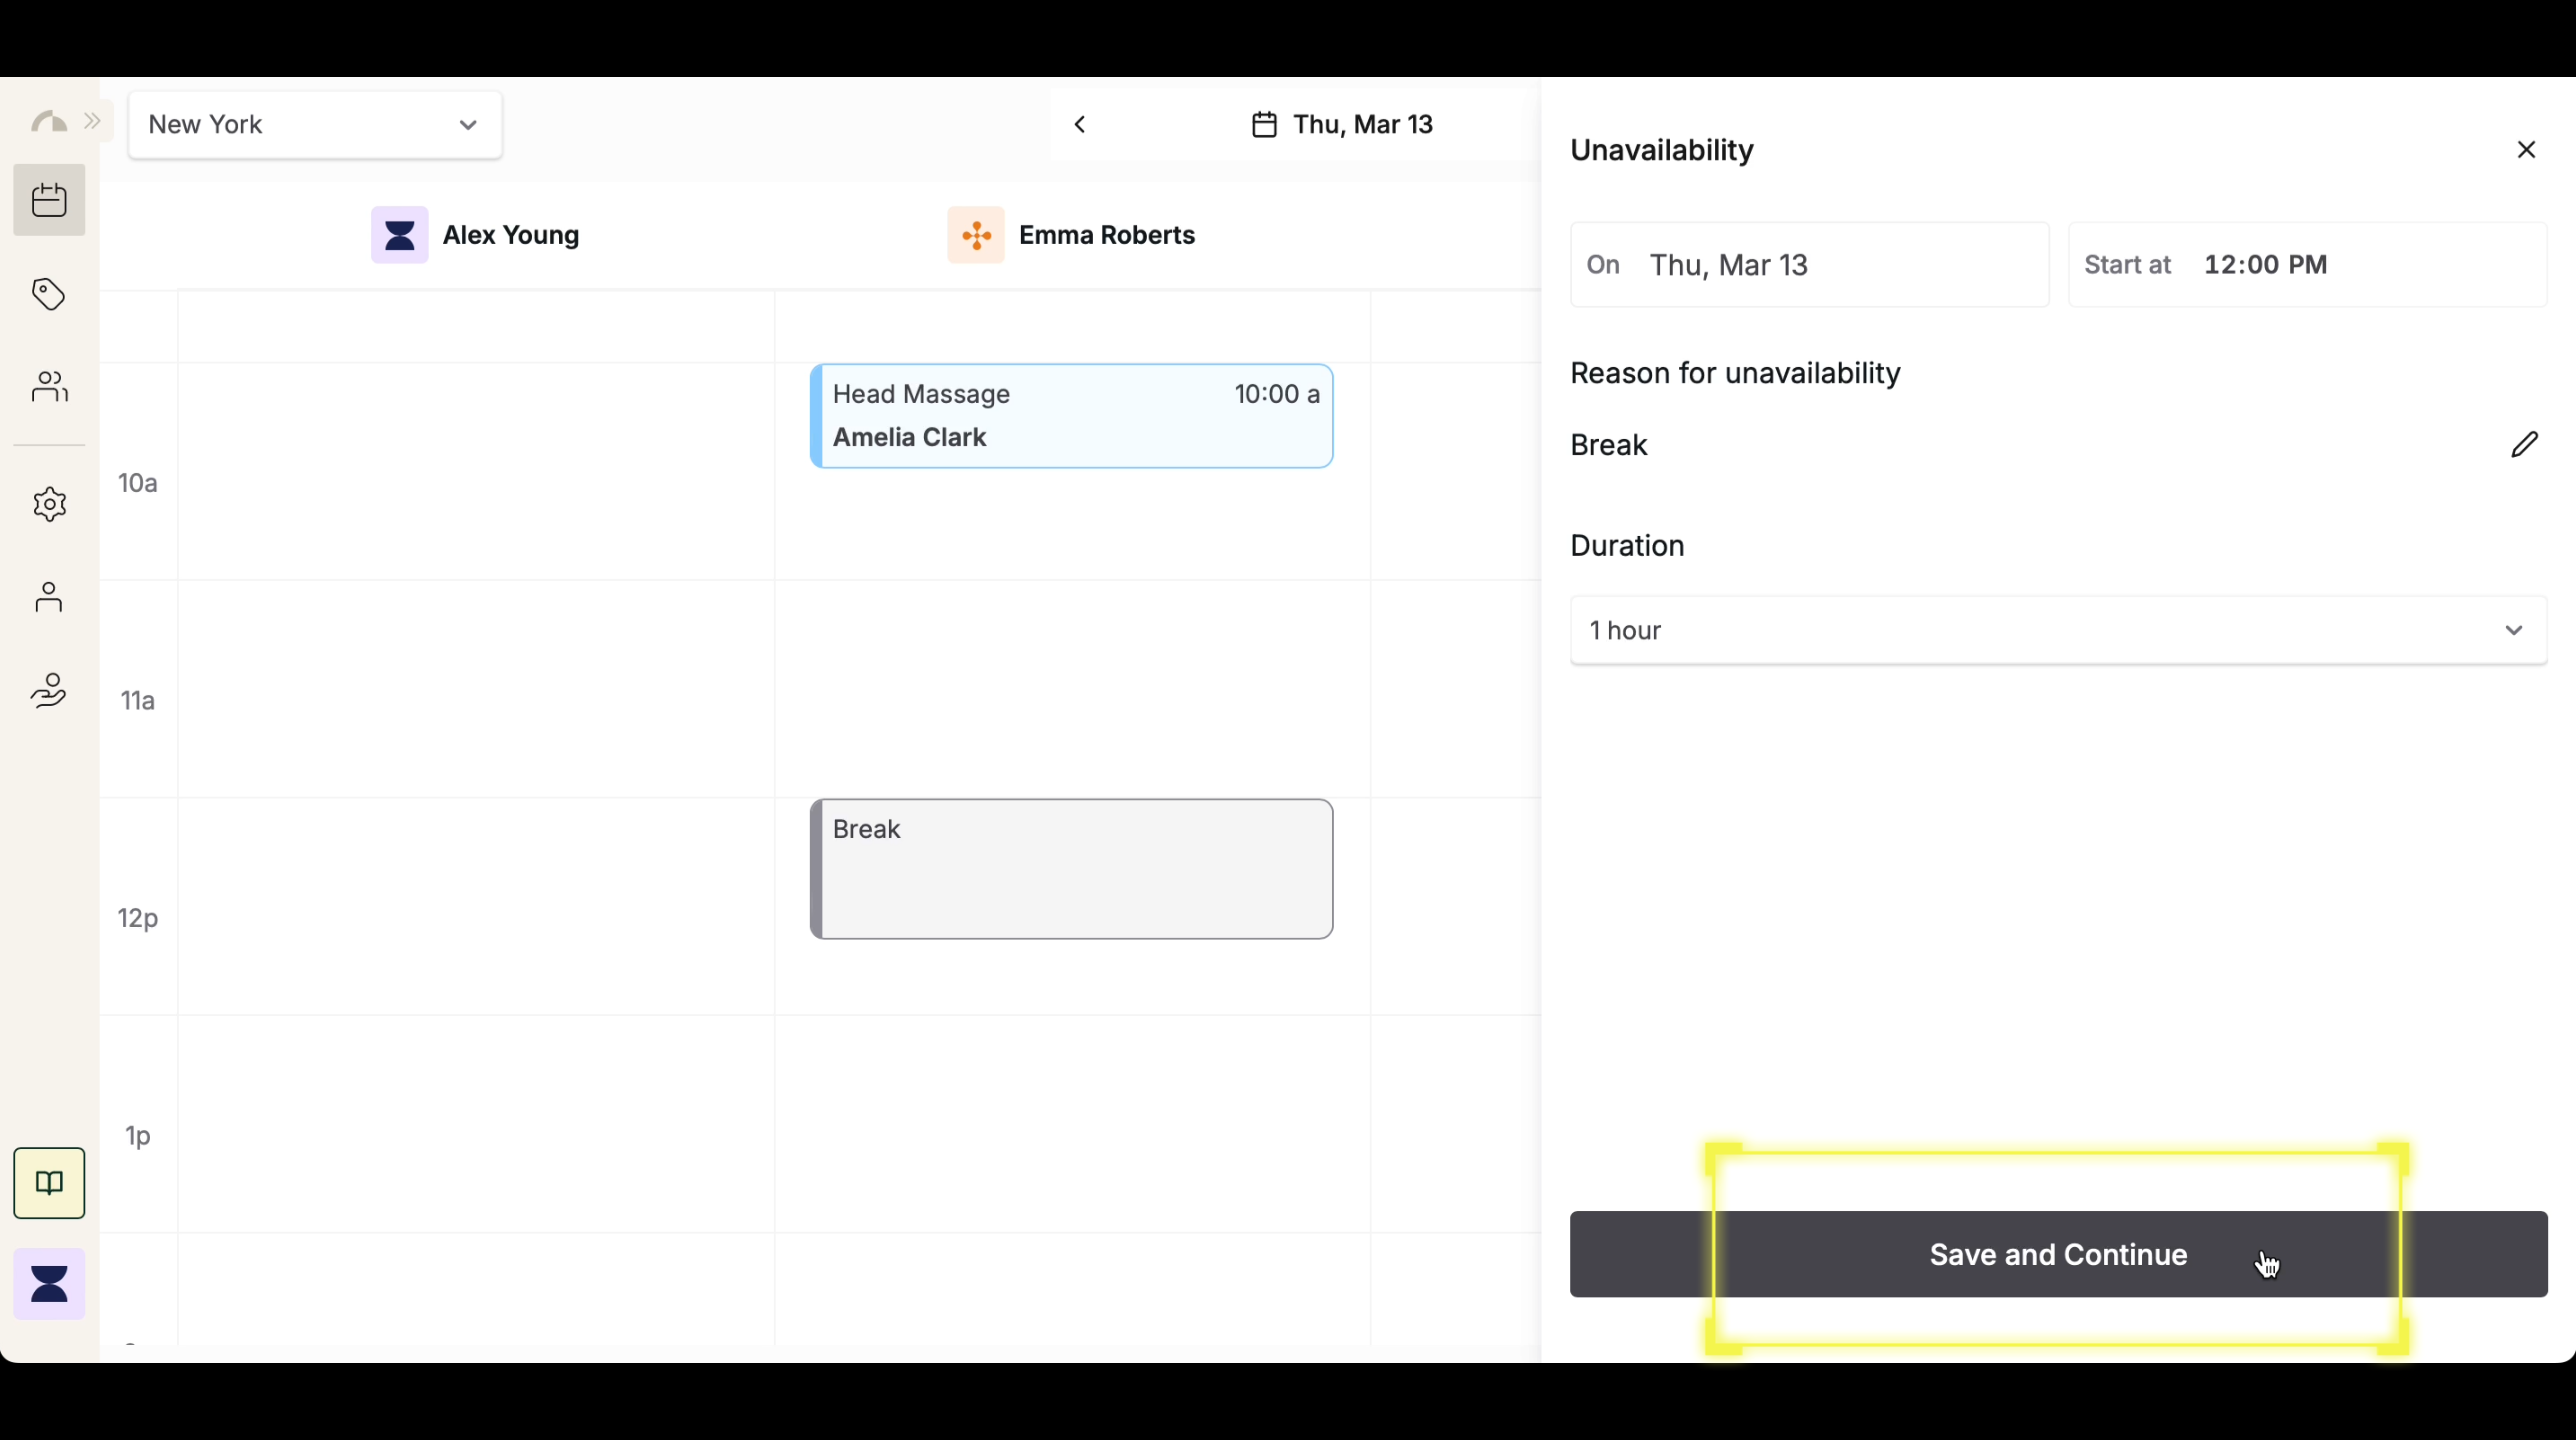Close the Unavailability panel
The image size is (2576, 1440).
coord(2526,150)
